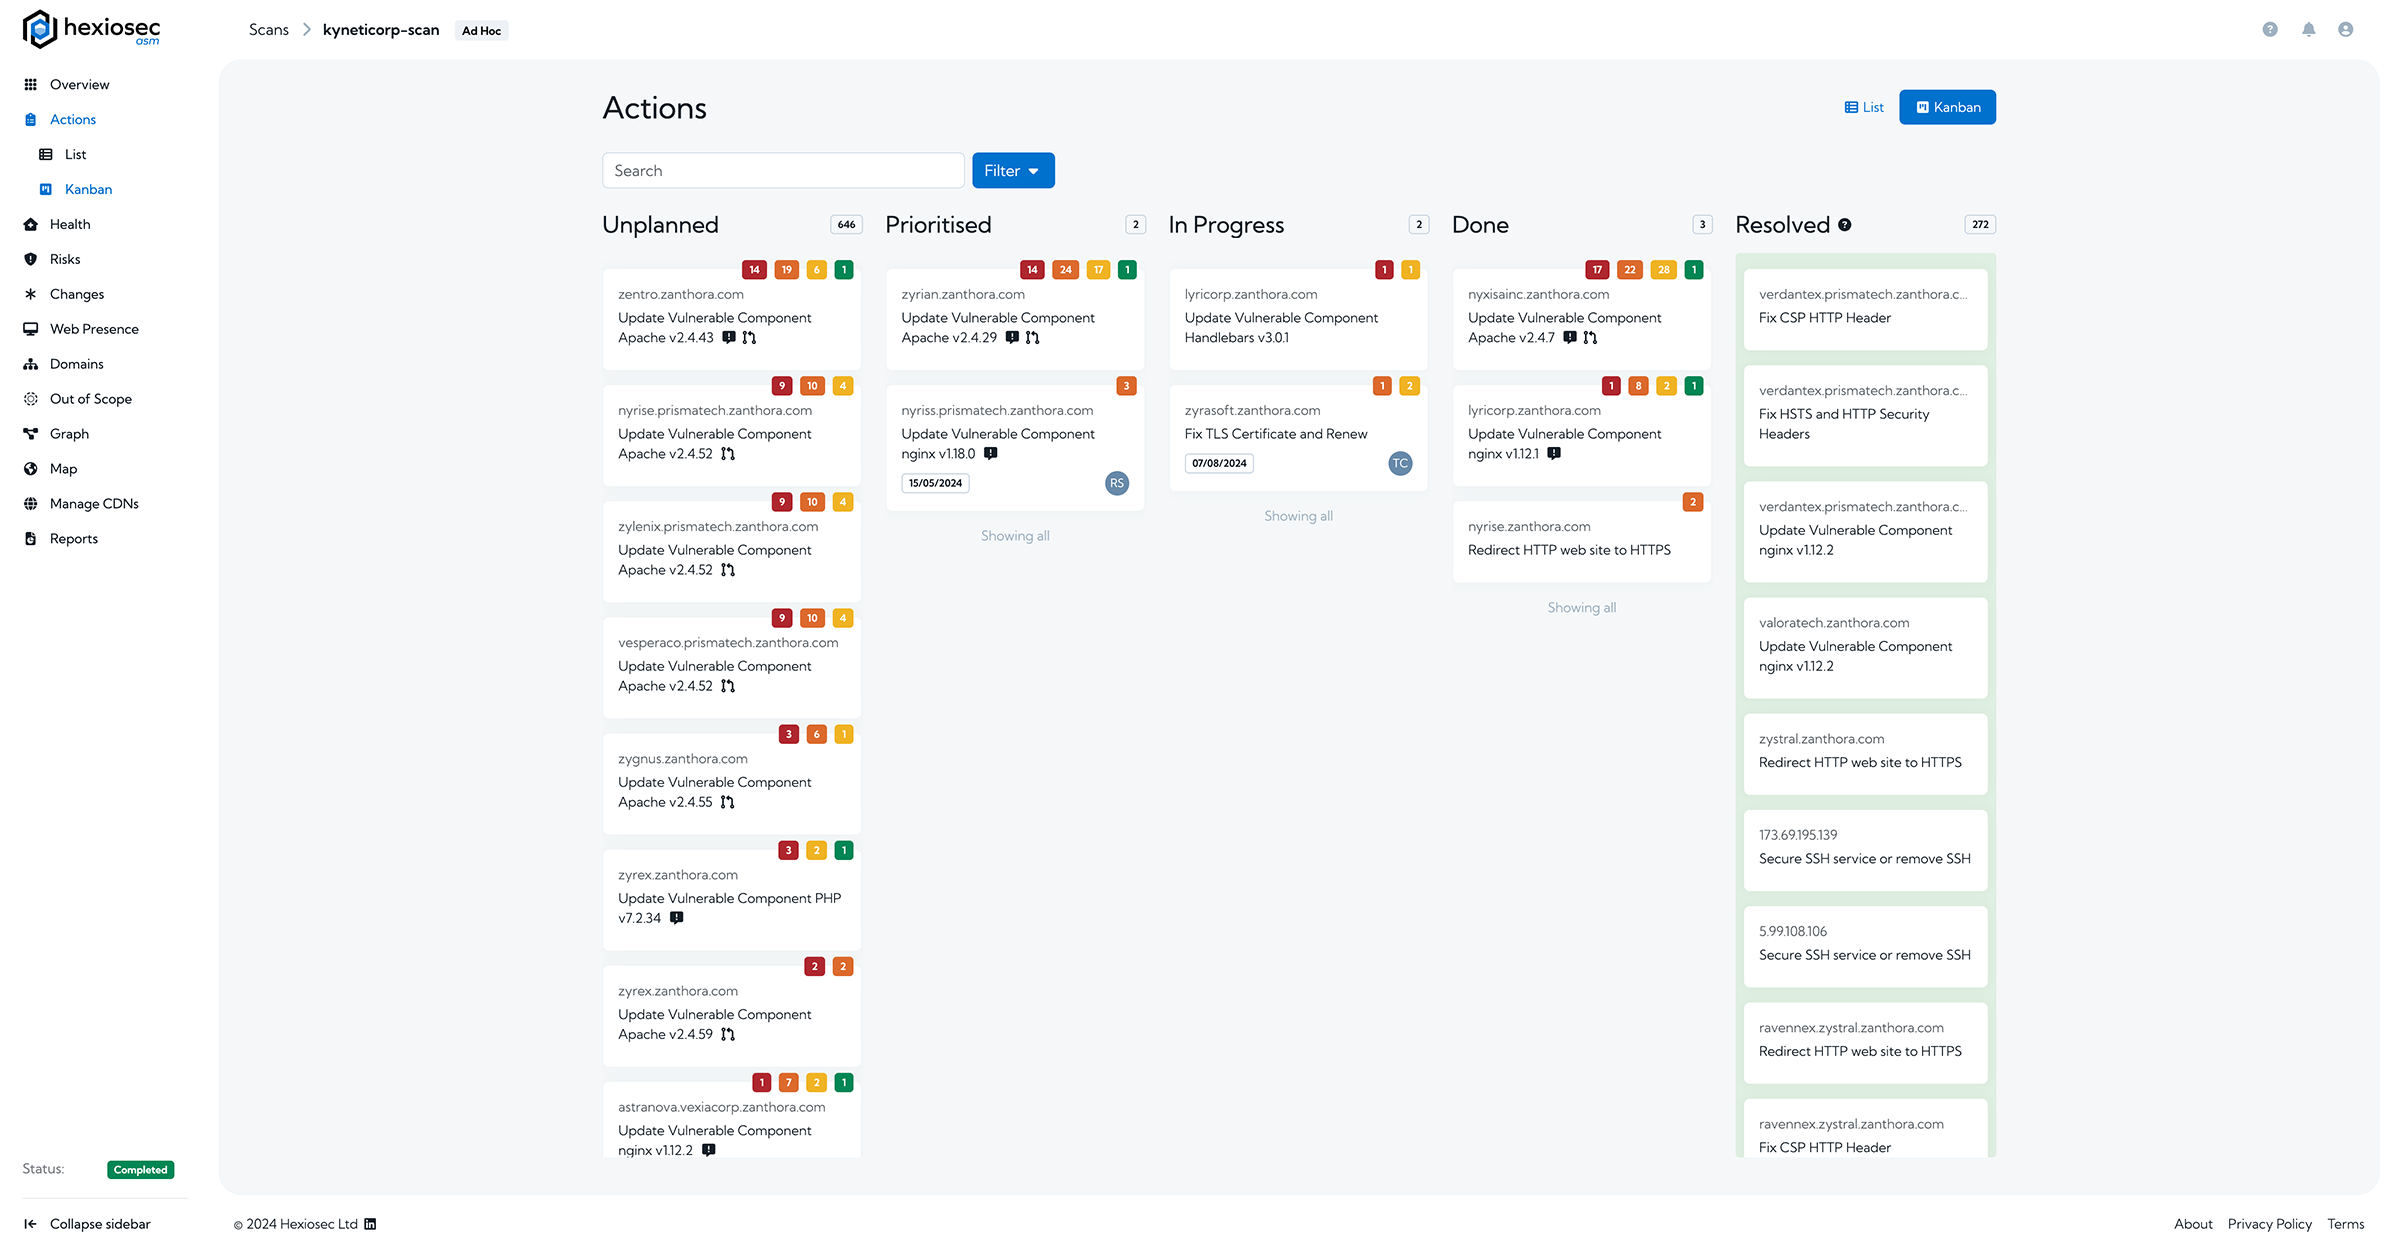Open Health in the sidebar

70,224
